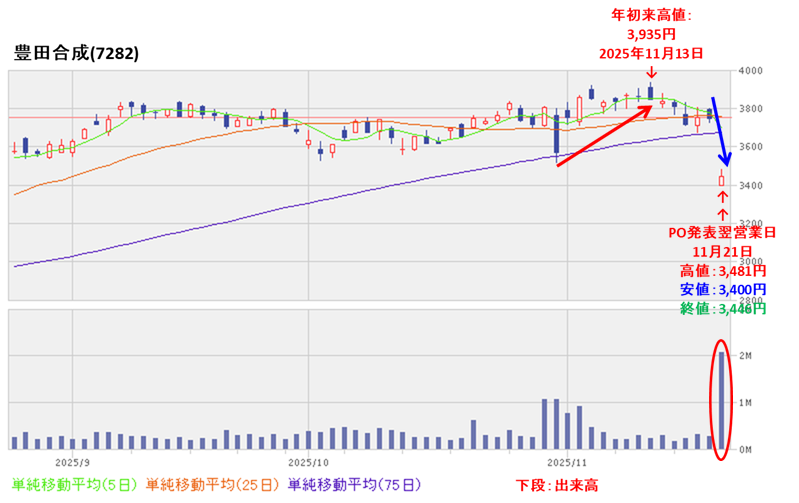Select the 単純移動平均(75日) legend entry
The height and width of the screenshot is (503, 799).
(x=357, y=485)
